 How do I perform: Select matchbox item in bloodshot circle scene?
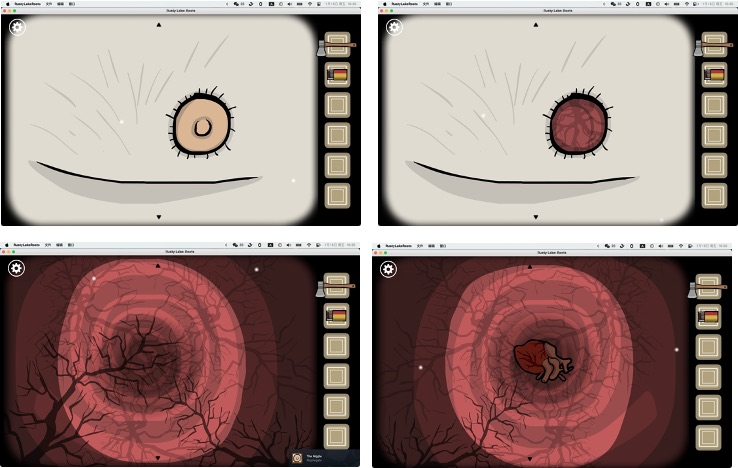click(714, 74)
